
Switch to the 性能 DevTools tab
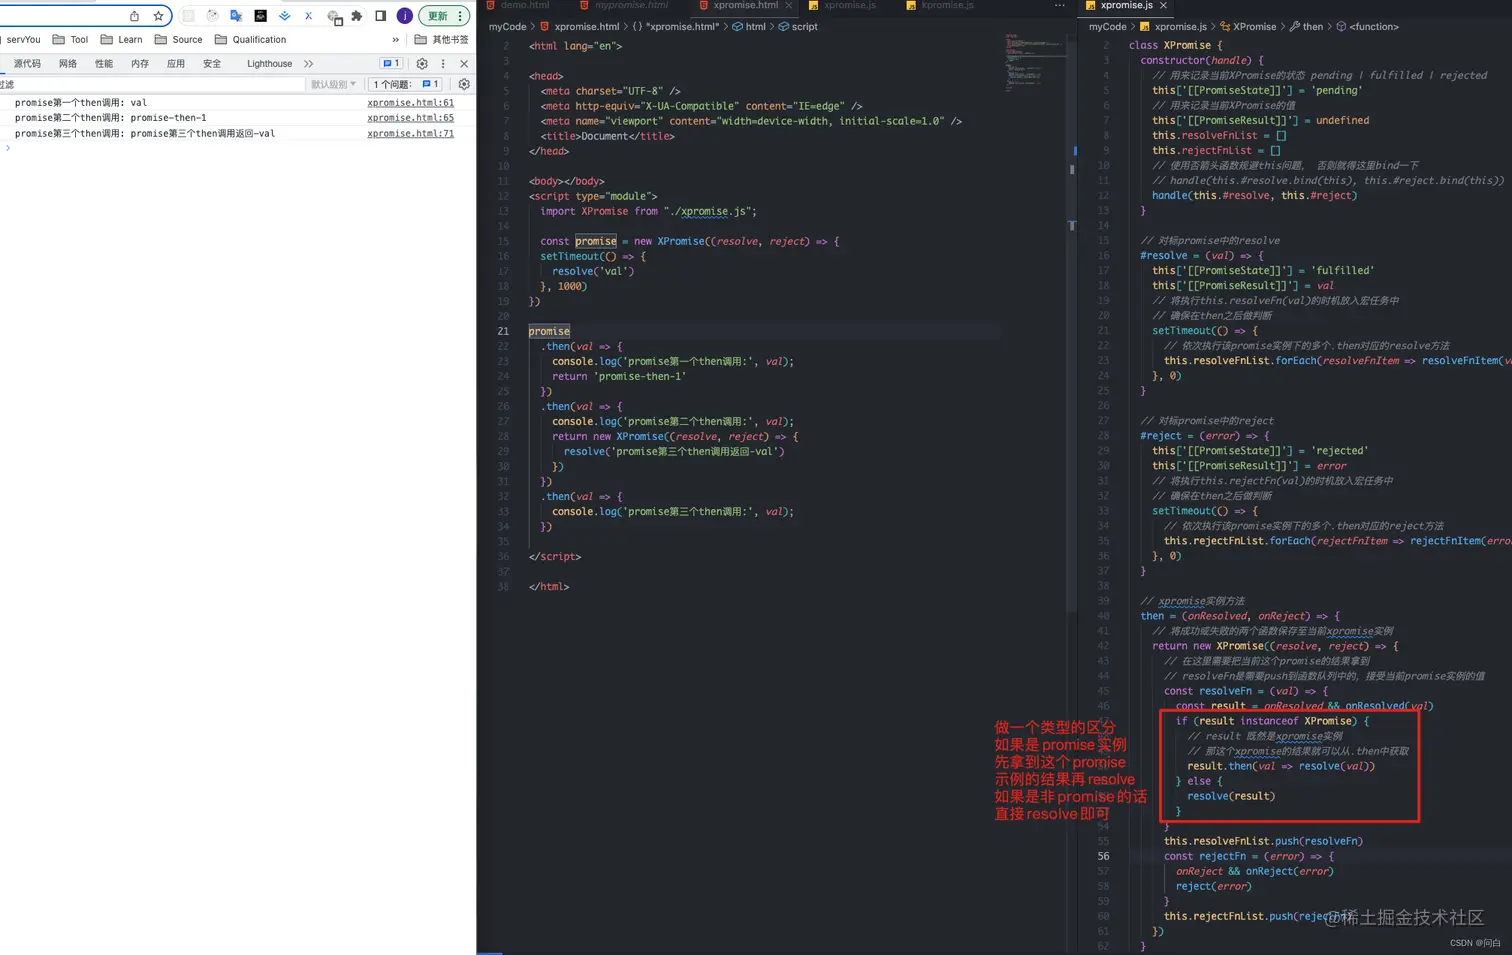click(104, 63)
